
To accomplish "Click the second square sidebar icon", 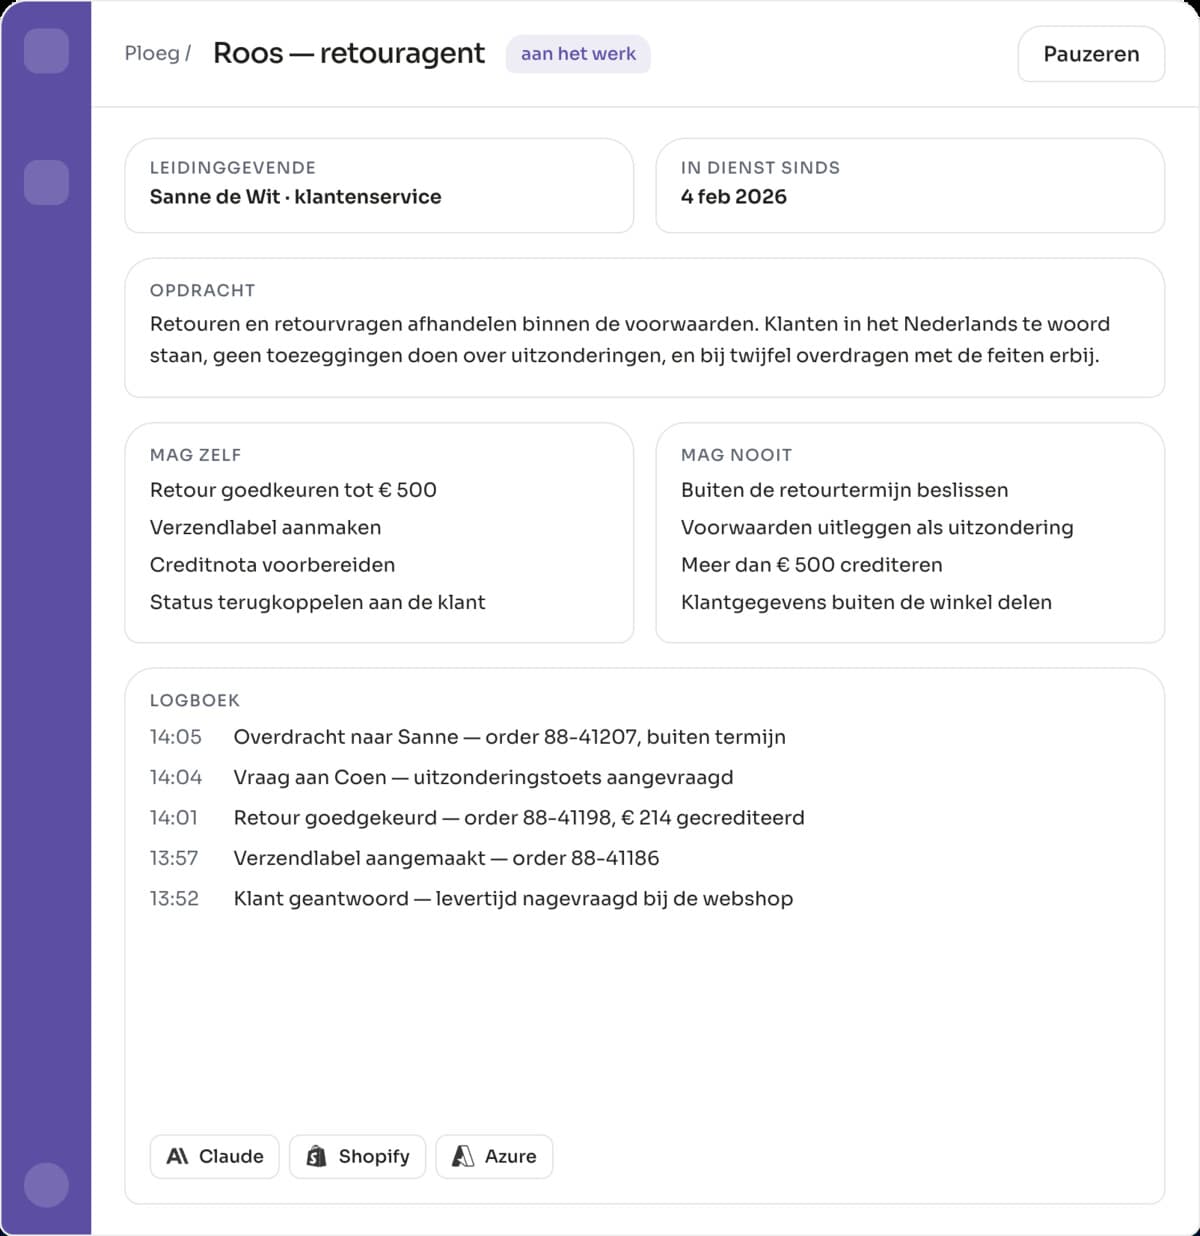I will [46, 182].
